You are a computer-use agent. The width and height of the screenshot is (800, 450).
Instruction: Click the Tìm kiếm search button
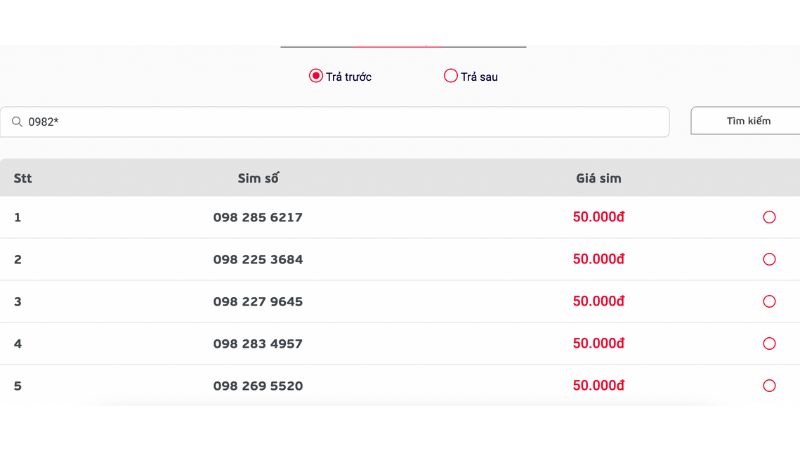[747, 121]
